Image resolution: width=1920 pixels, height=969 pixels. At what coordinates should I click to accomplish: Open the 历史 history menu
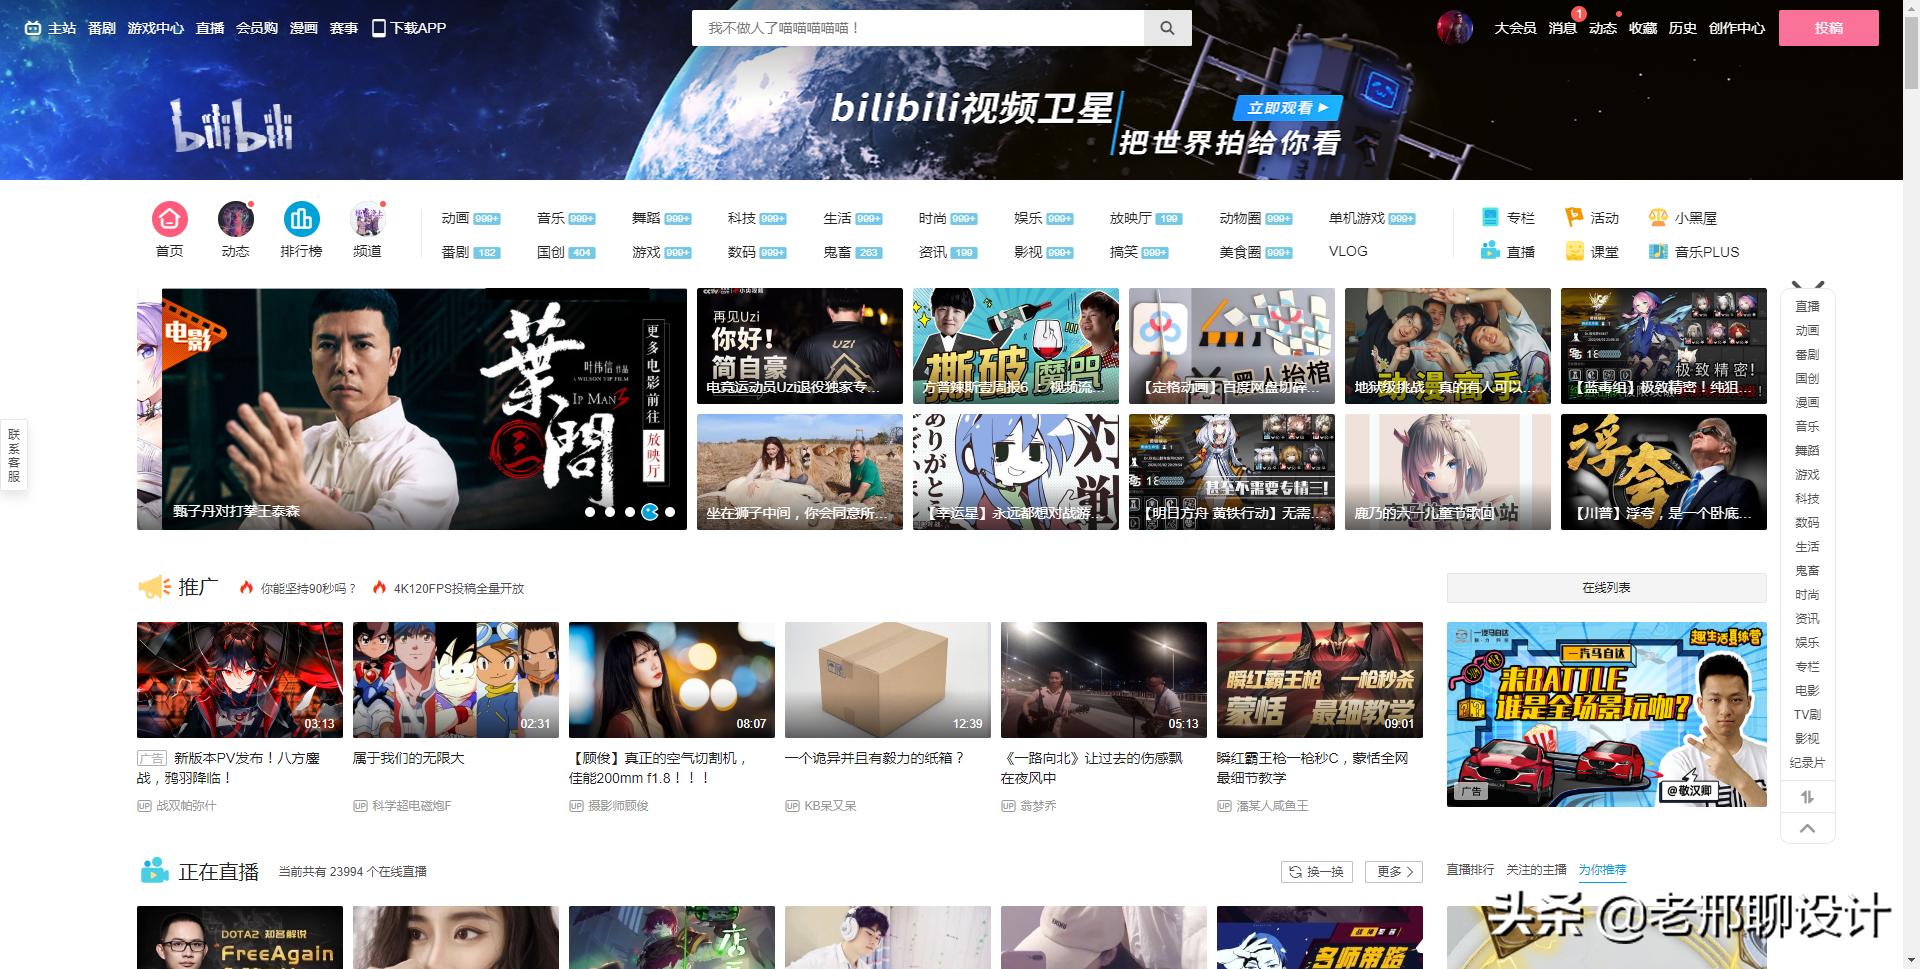pos(1683,28)
